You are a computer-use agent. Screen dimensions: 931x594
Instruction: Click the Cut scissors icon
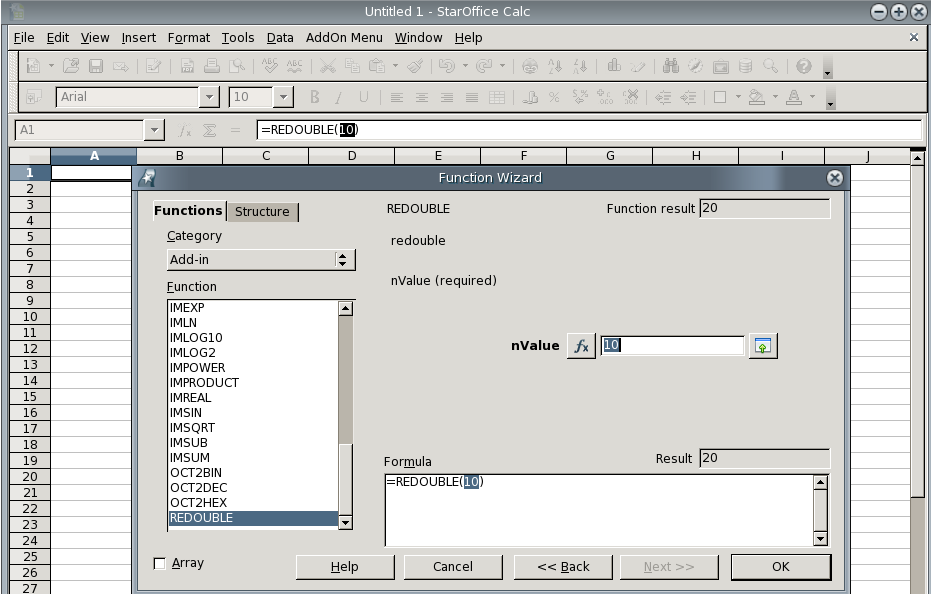point(328,66)
